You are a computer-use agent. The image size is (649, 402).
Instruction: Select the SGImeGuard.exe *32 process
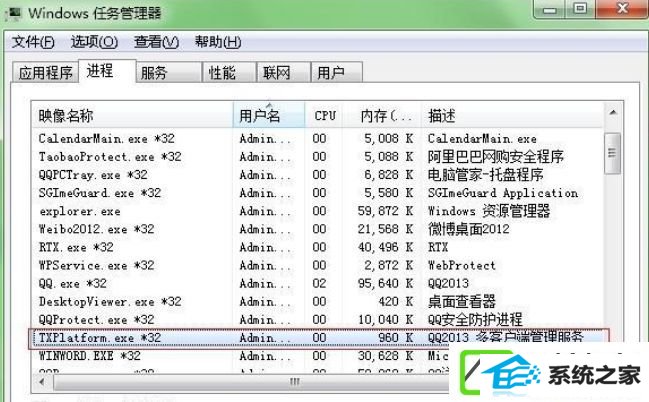tap(318, 193)
